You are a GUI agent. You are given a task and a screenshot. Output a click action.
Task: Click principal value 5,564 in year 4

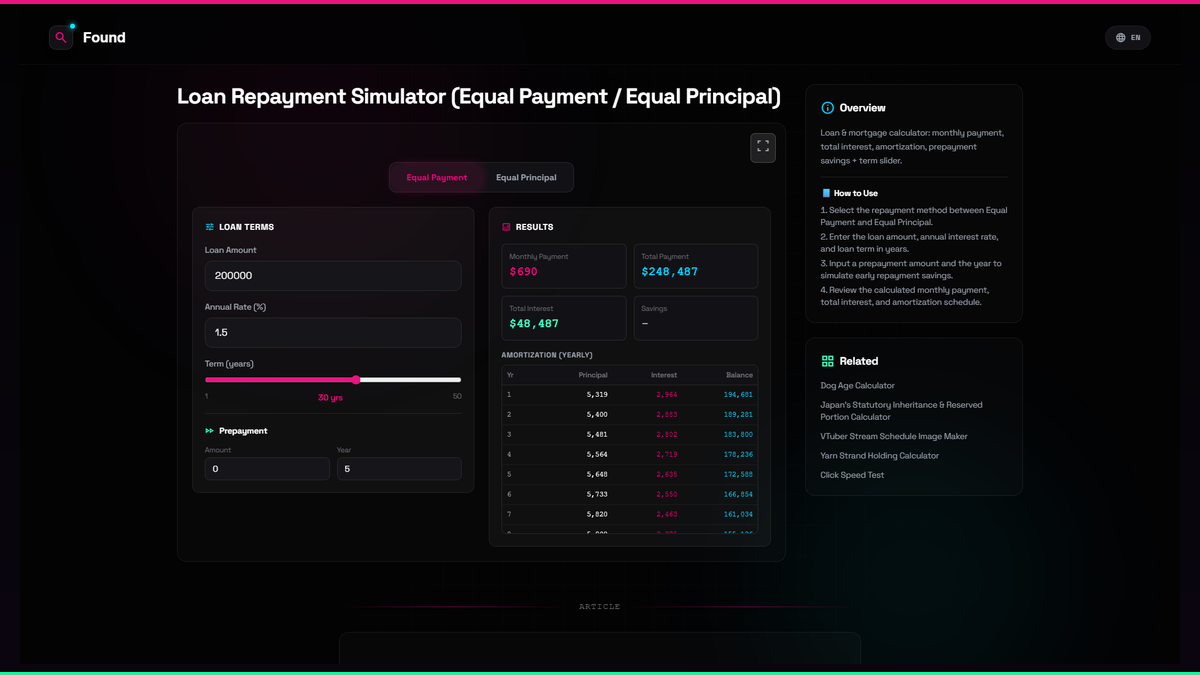click(597, 455)
